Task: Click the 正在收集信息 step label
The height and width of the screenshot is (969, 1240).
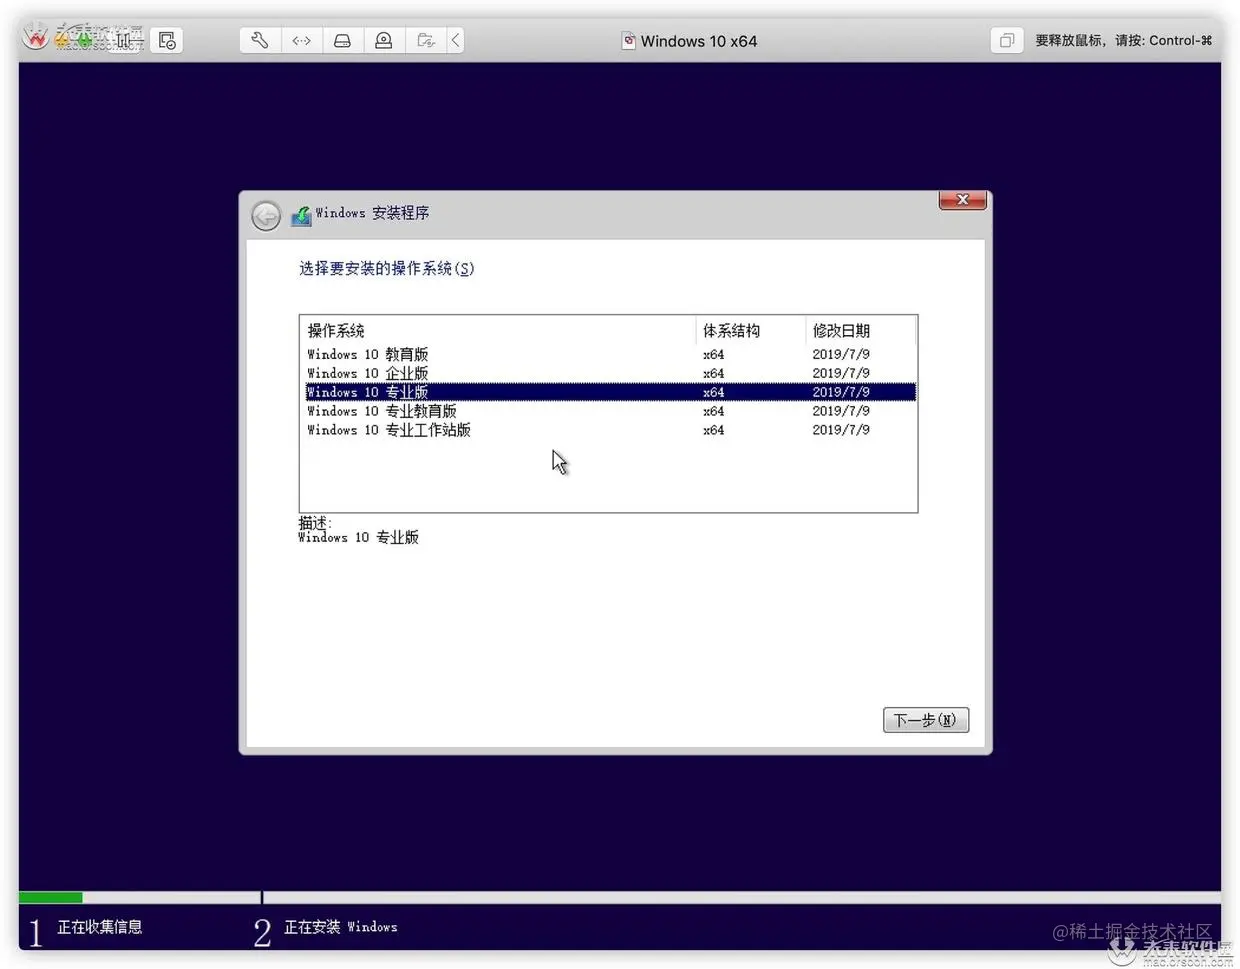Action: click(100, 927)
